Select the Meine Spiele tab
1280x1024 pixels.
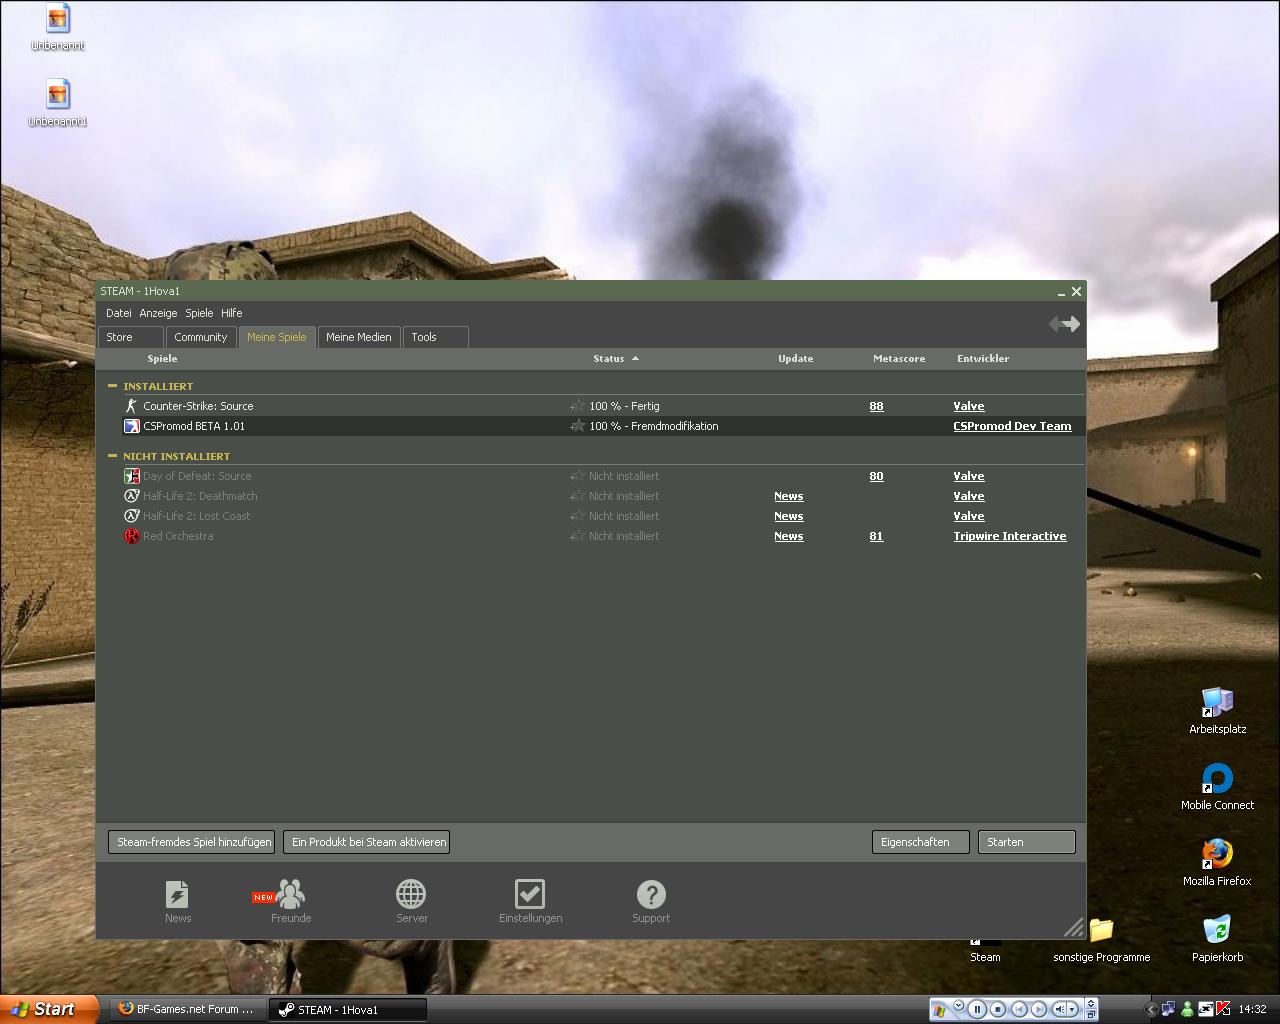click(277, 337)
